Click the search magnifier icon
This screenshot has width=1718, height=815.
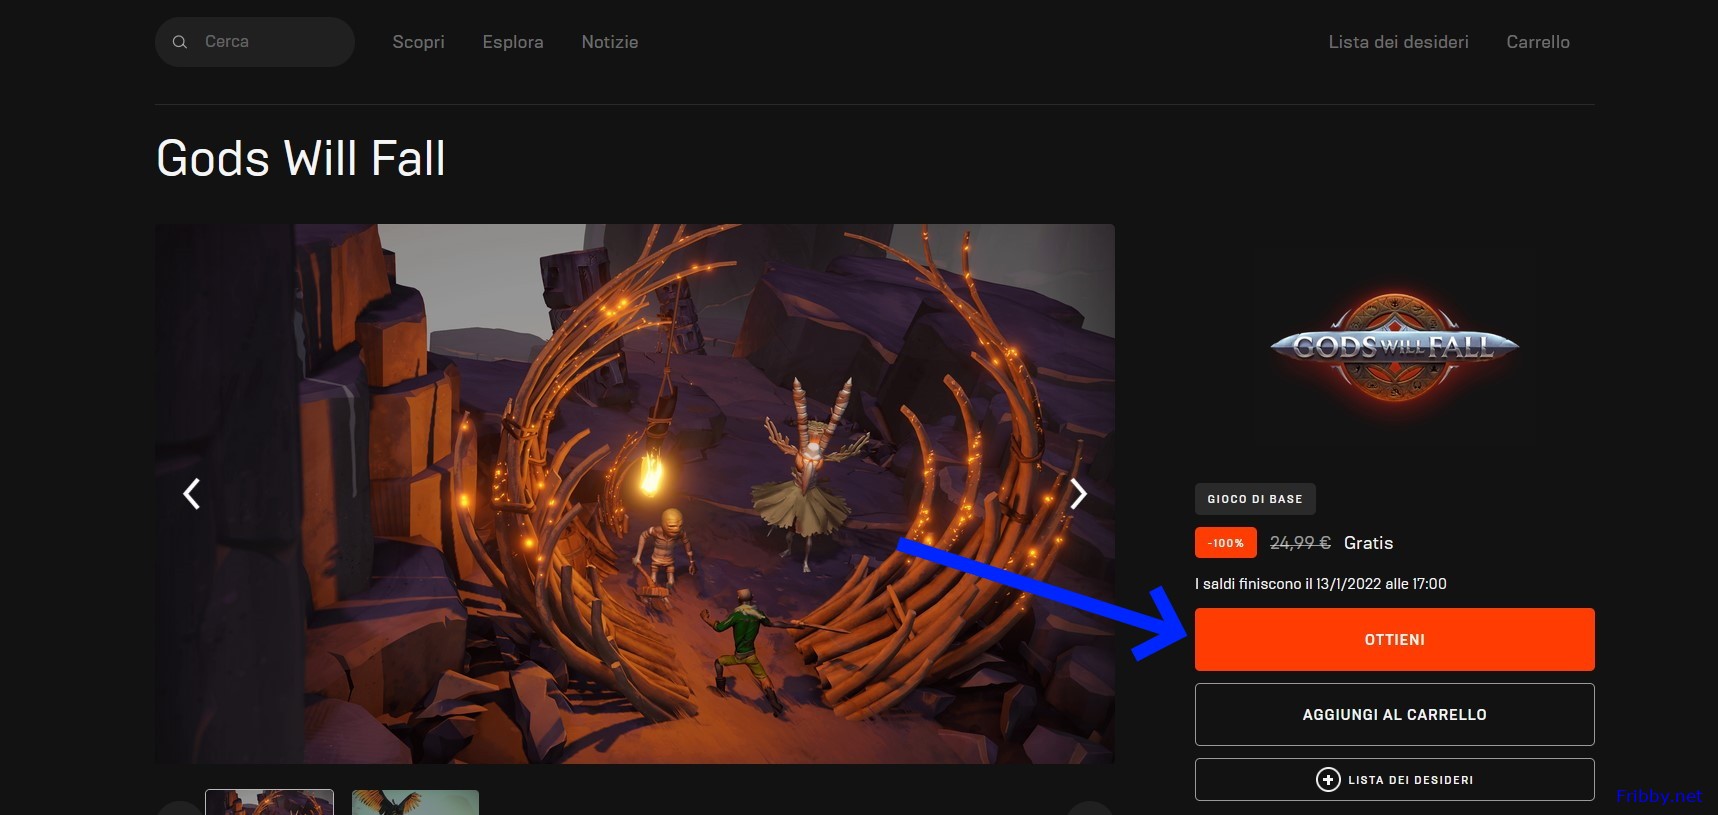(x=180, y=42)
